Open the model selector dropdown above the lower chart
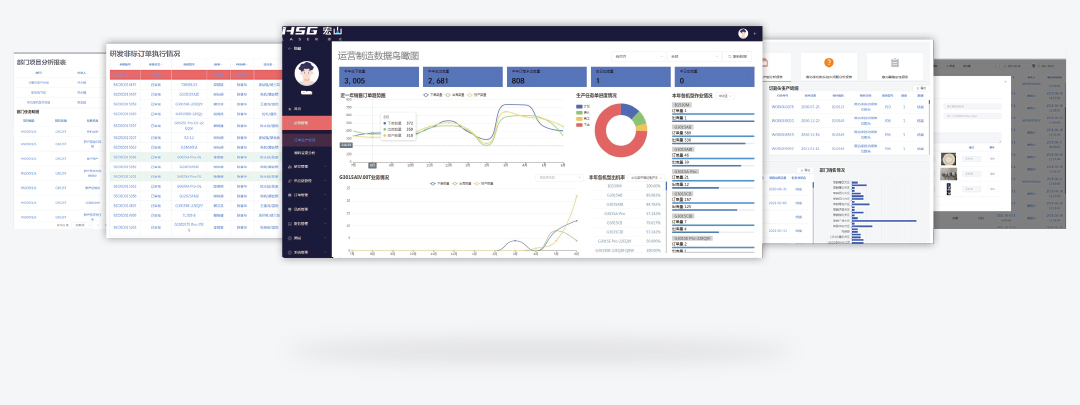Viewport: 1080px width, 405px height. tap(554, 177)
